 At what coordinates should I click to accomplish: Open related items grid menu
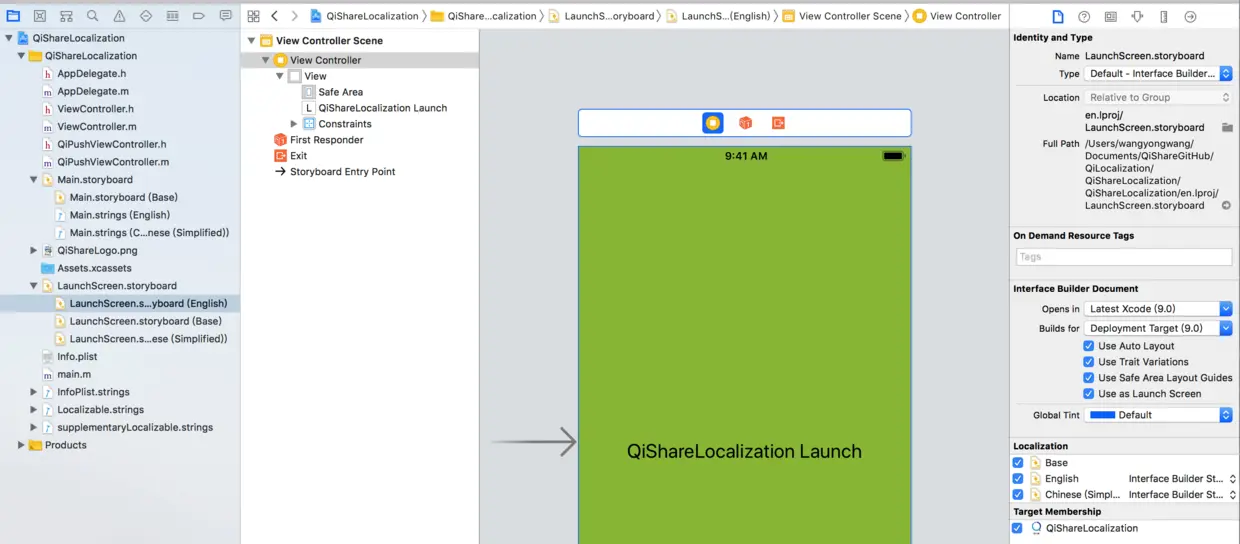253,16
